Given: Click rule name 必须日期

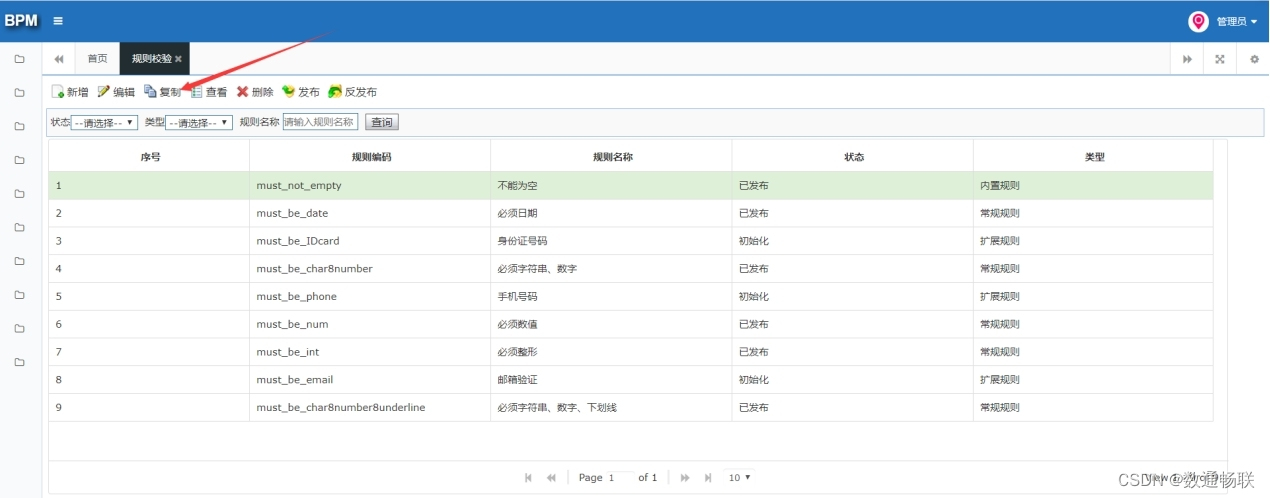Looking at the screenshot, I should coord(517,213).
